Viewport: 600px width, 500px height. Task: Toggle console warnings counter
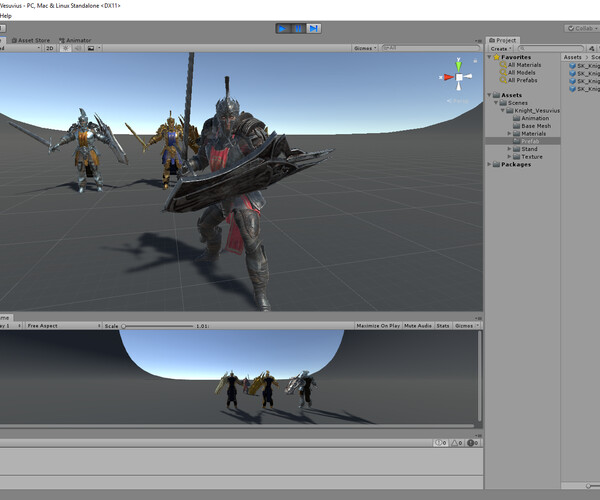[x=457, y=443]
